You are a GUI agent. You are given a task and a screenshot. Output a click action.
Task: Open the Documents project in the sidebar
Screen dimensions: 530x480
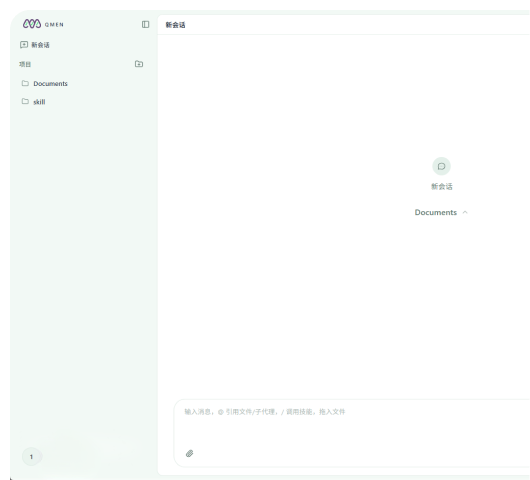tap(50, 83)
